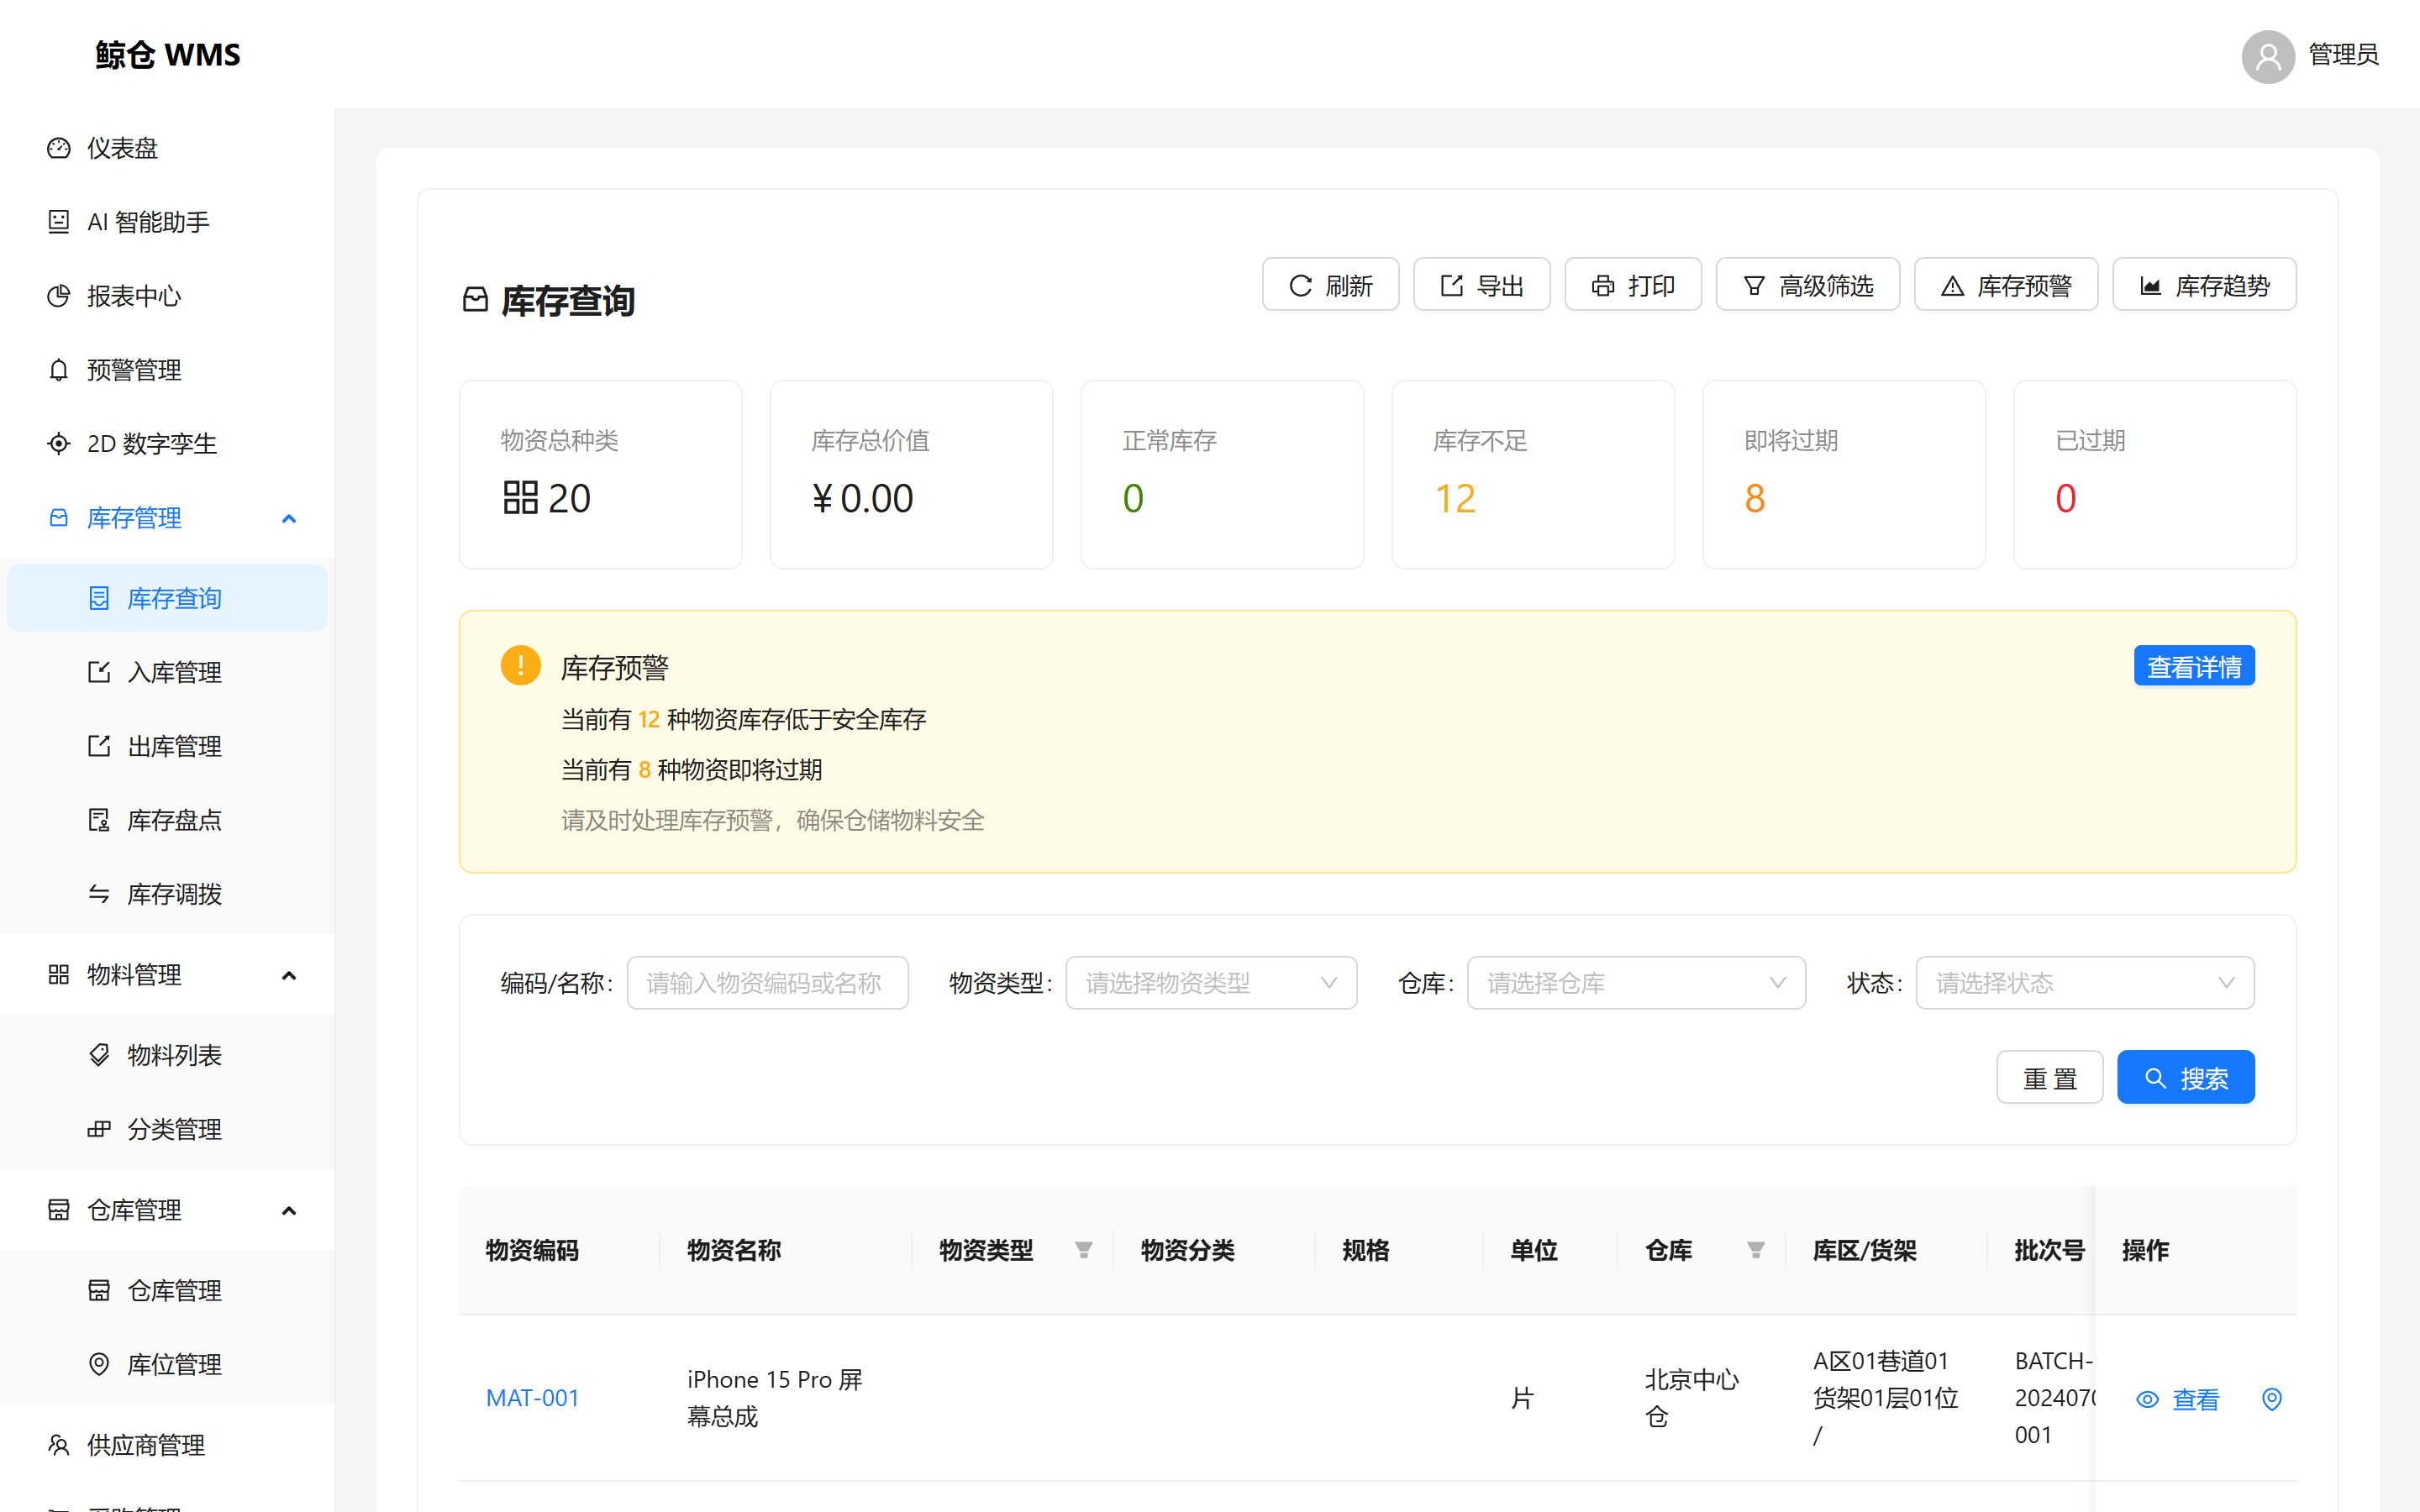Image resolution: width=2420 pixels, height=1512 pixels.
Task: Click the 出库管理 export icon
Action: (x=99, y=746)
